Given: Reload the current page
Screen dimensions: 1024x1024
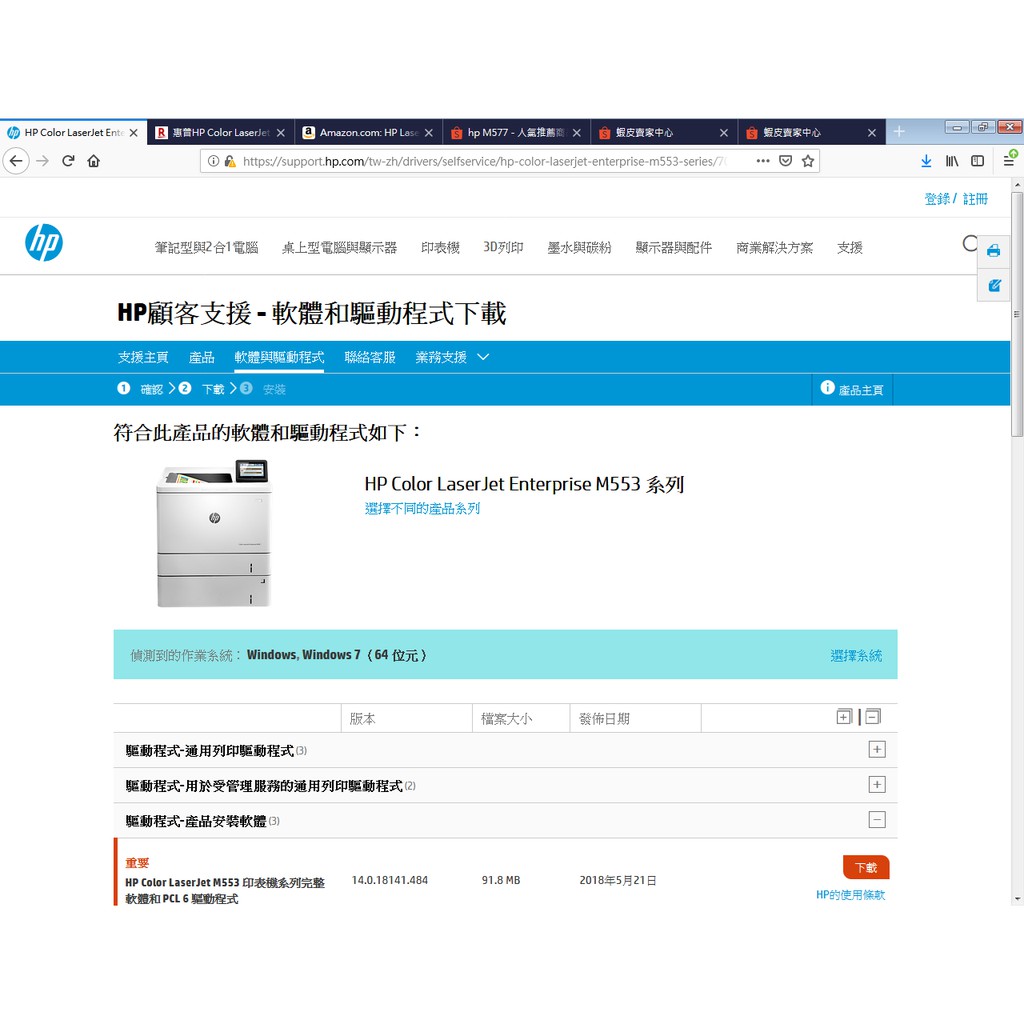Looking at the screenshot, I should click(x=67, y=160).
